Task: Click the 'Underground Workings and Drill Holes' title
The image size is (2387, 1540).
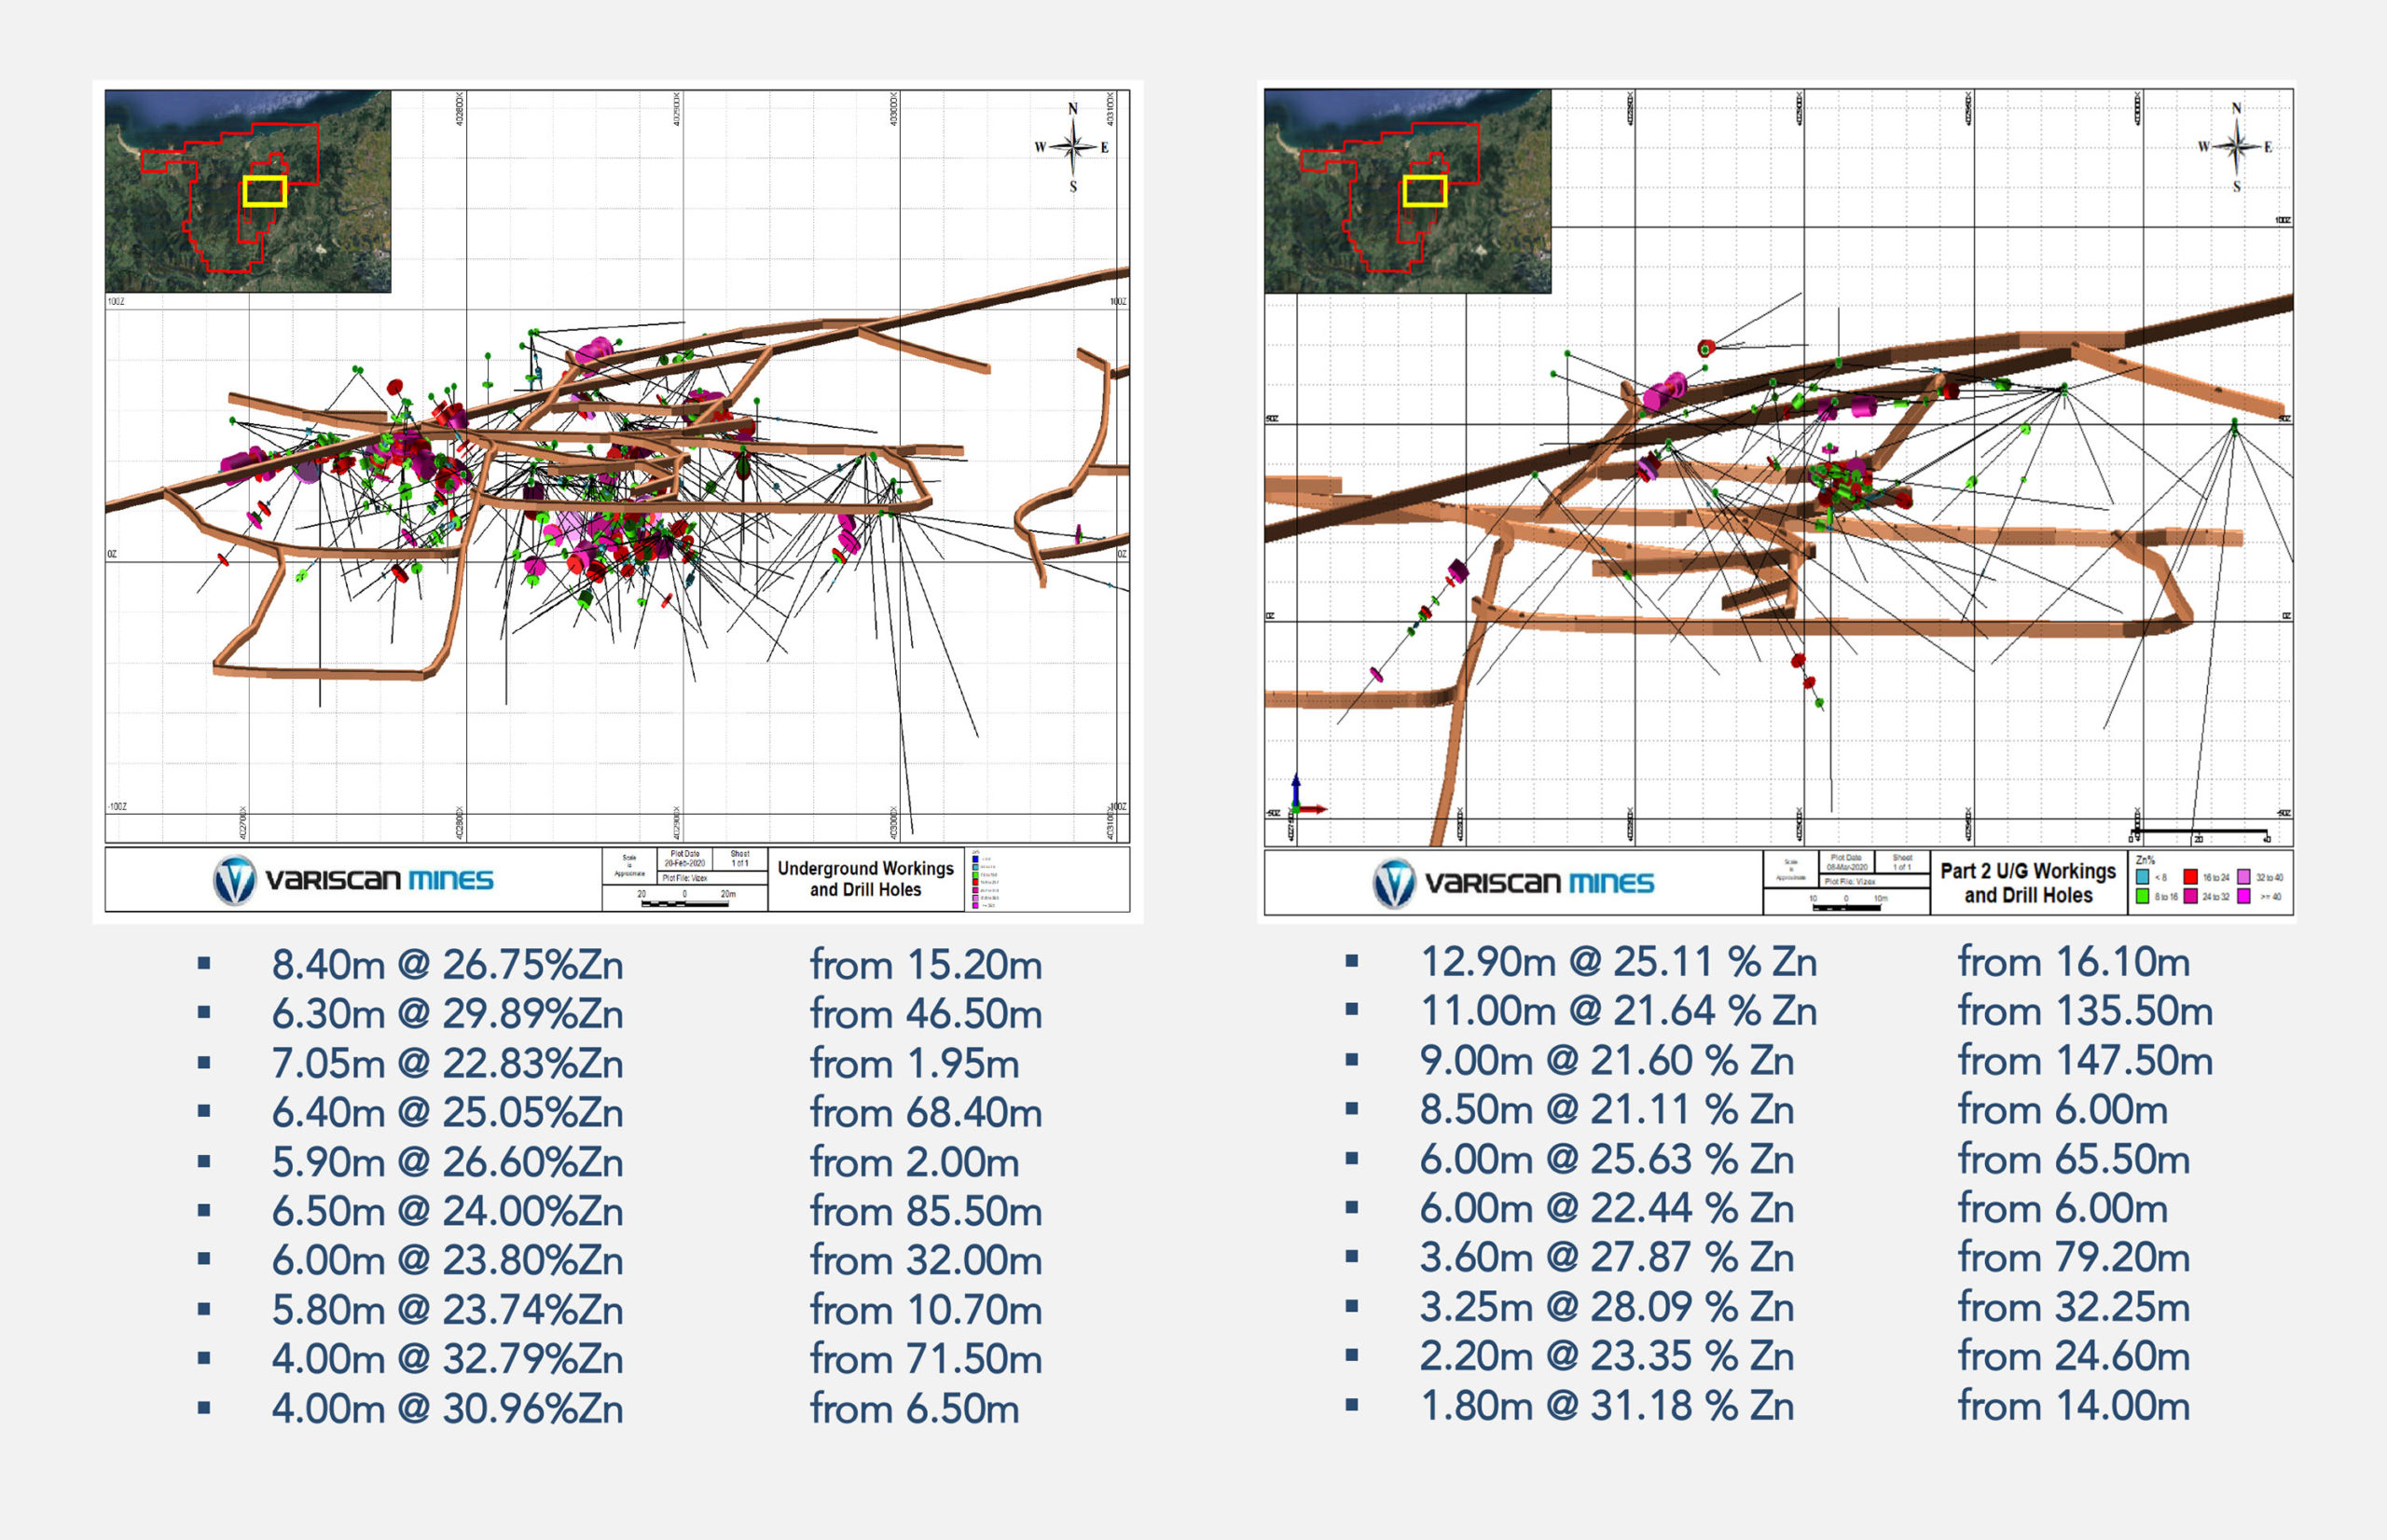Action: point(866,879)
